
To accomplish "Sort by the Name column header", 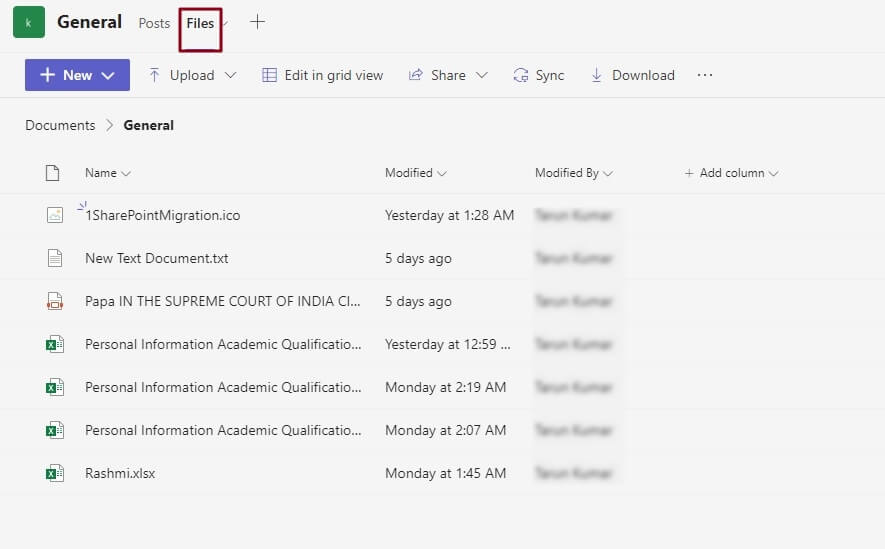I will tap(101, 173).
